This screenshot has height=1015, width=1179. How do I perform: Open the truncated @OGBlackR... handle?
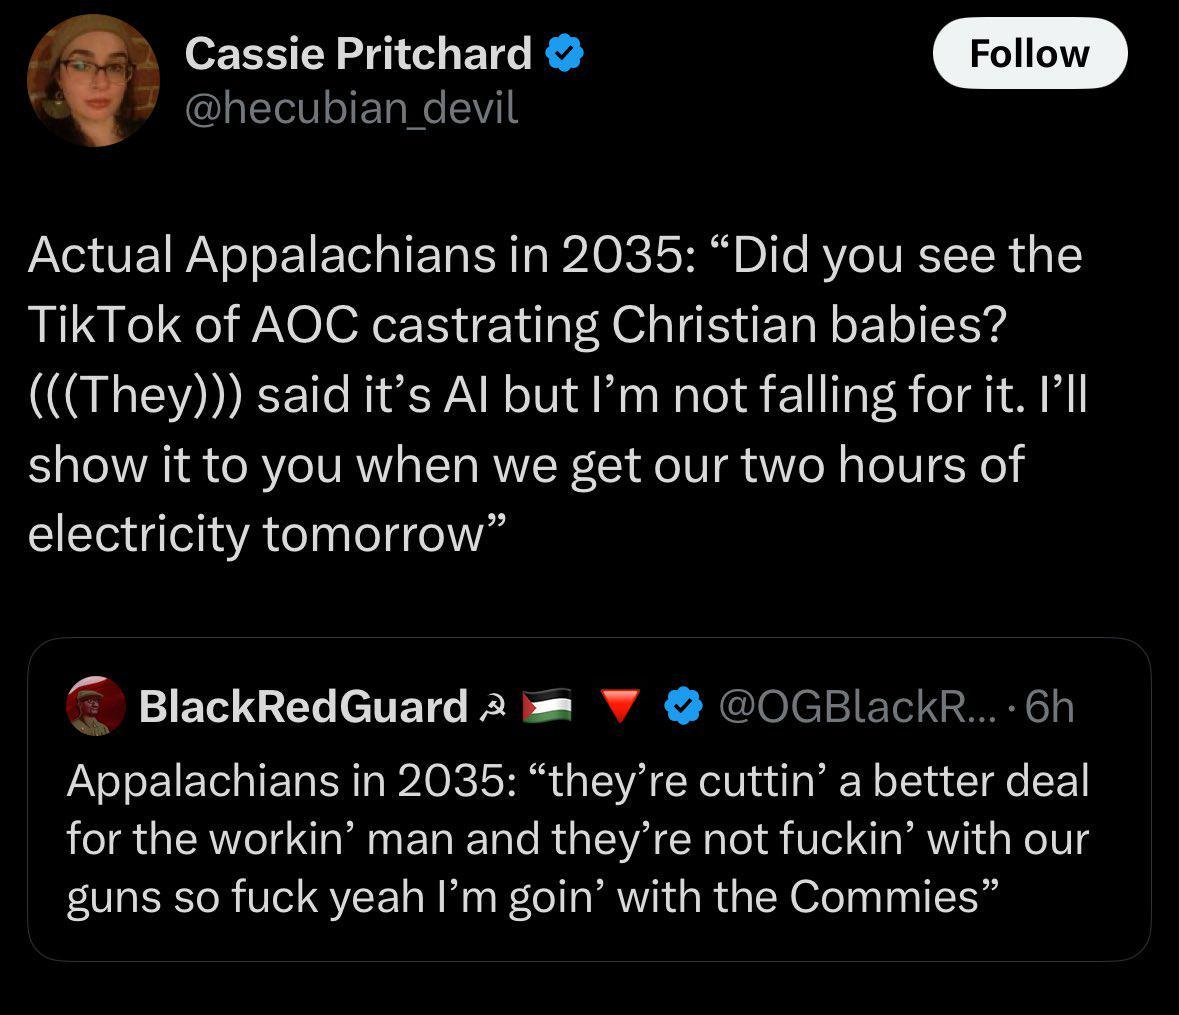[857, 707]
